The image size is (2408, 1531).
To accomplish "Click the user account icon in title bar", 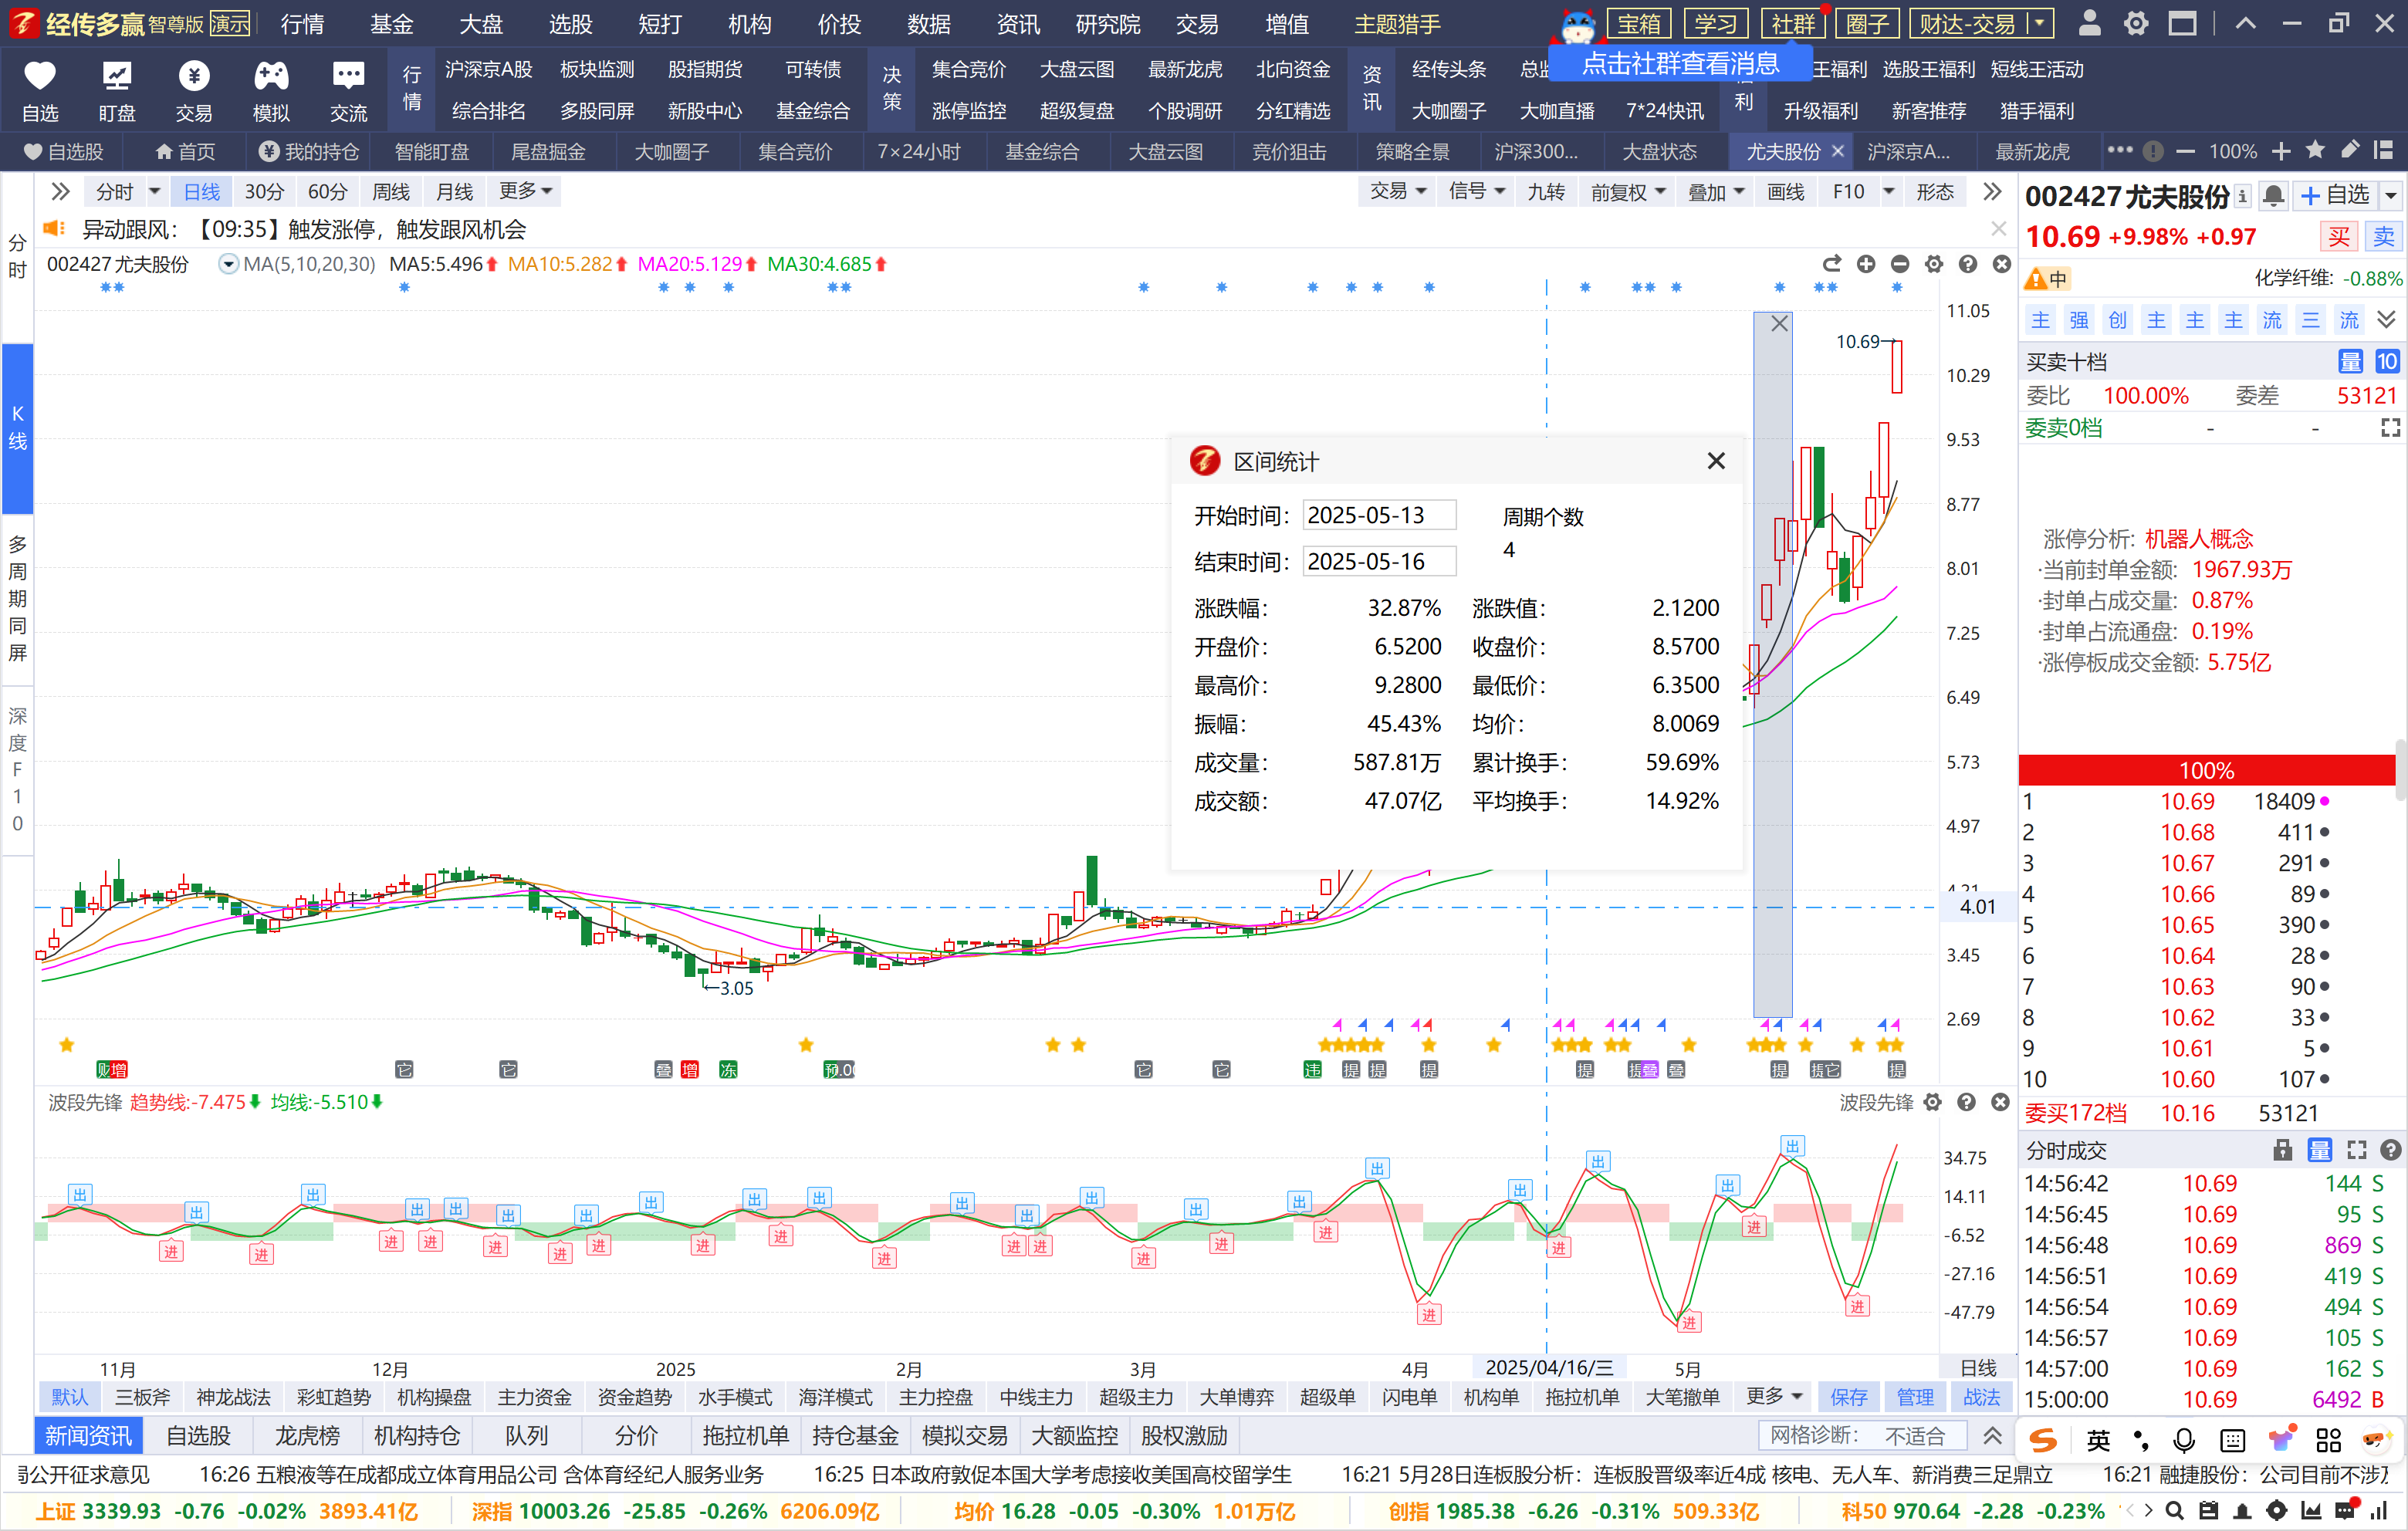I will coord(2089,23).
